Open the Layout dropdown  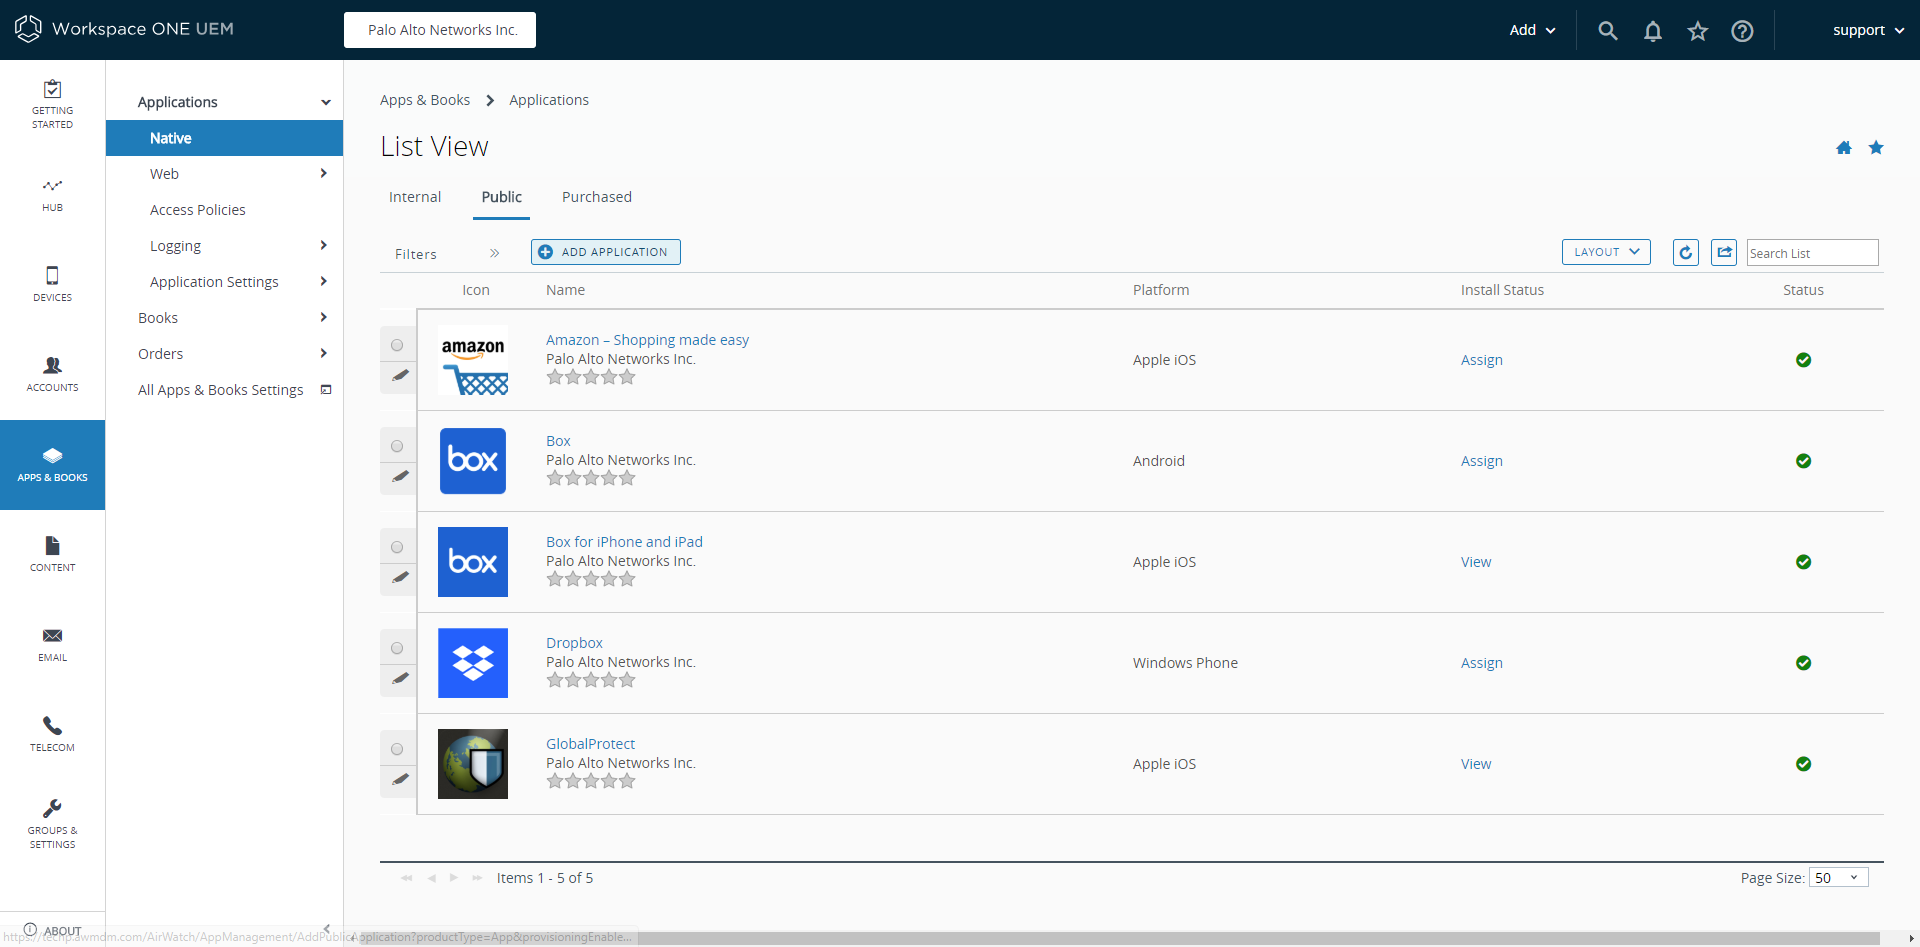(x=1606, y=252)
